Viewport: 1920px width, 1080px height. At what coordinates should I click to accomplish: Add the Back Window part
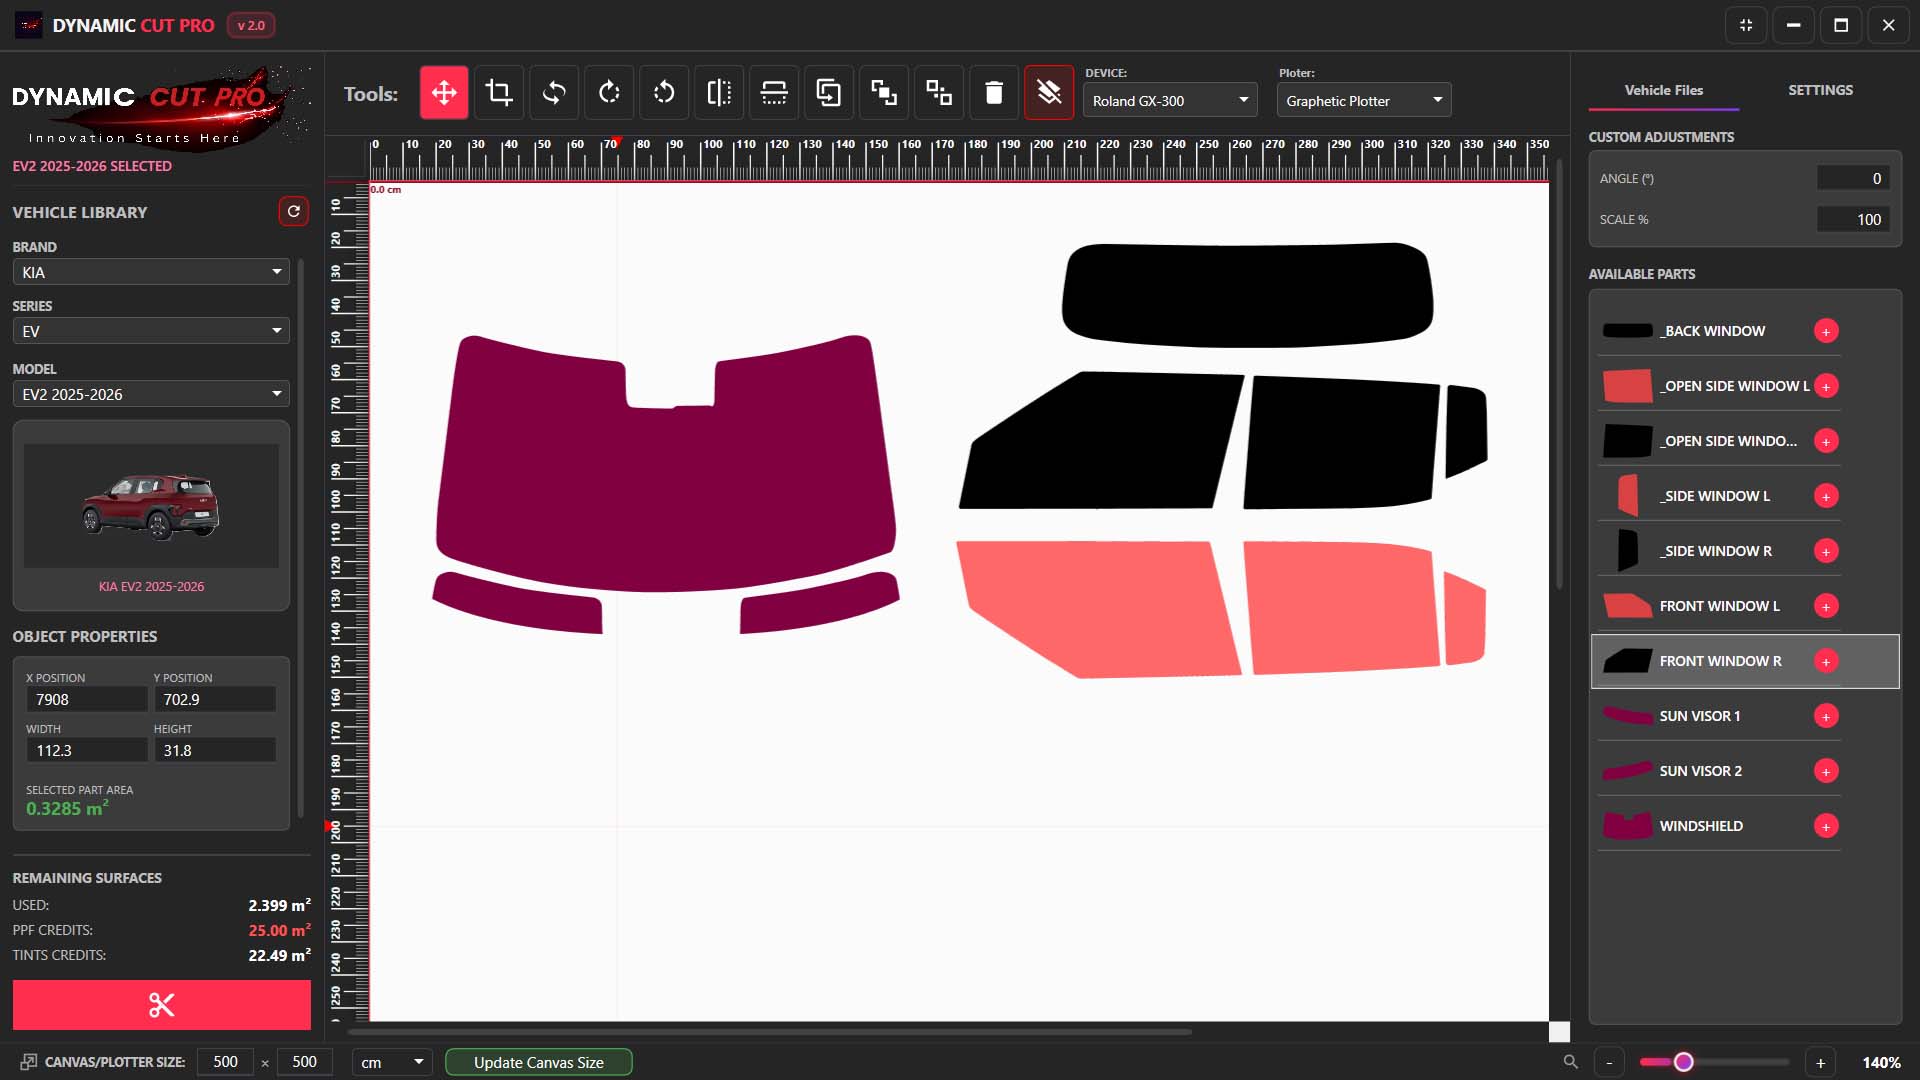tap(1826, 331)
